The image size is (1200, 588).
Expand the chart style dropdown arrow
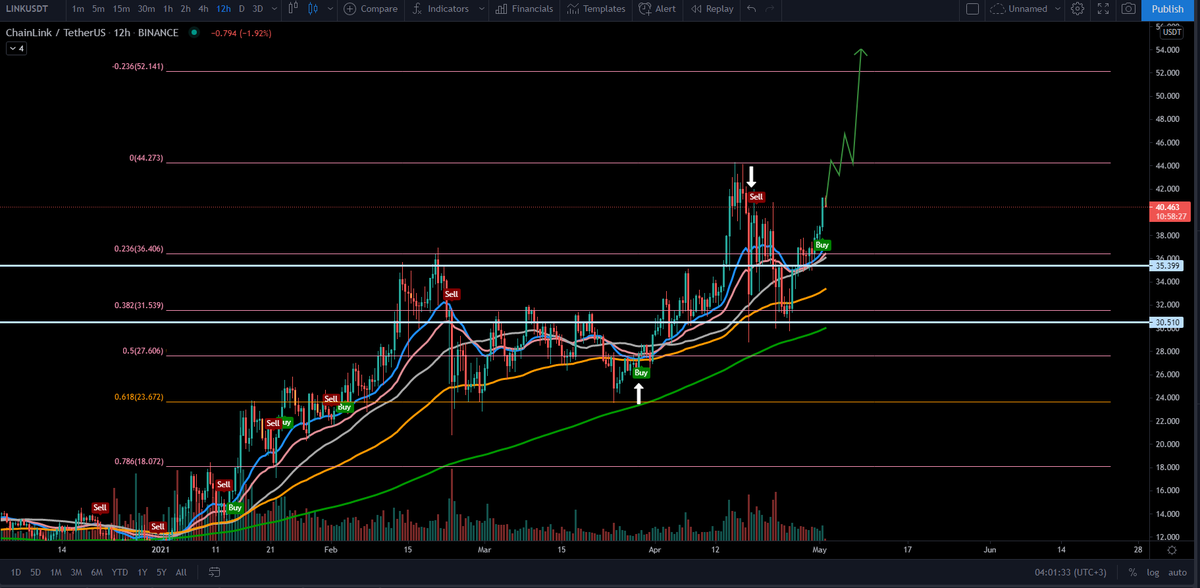(331, 9)
